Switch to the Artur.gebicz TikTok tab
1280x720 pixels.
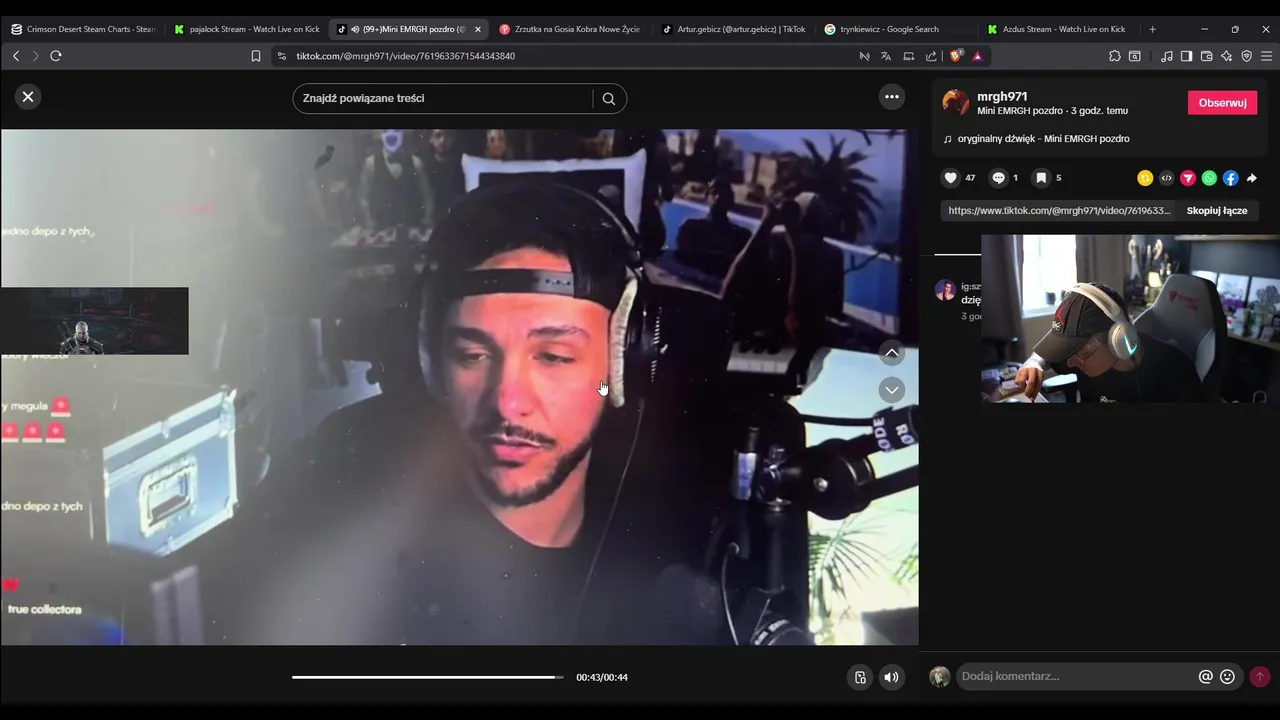[x=733, y=29]
